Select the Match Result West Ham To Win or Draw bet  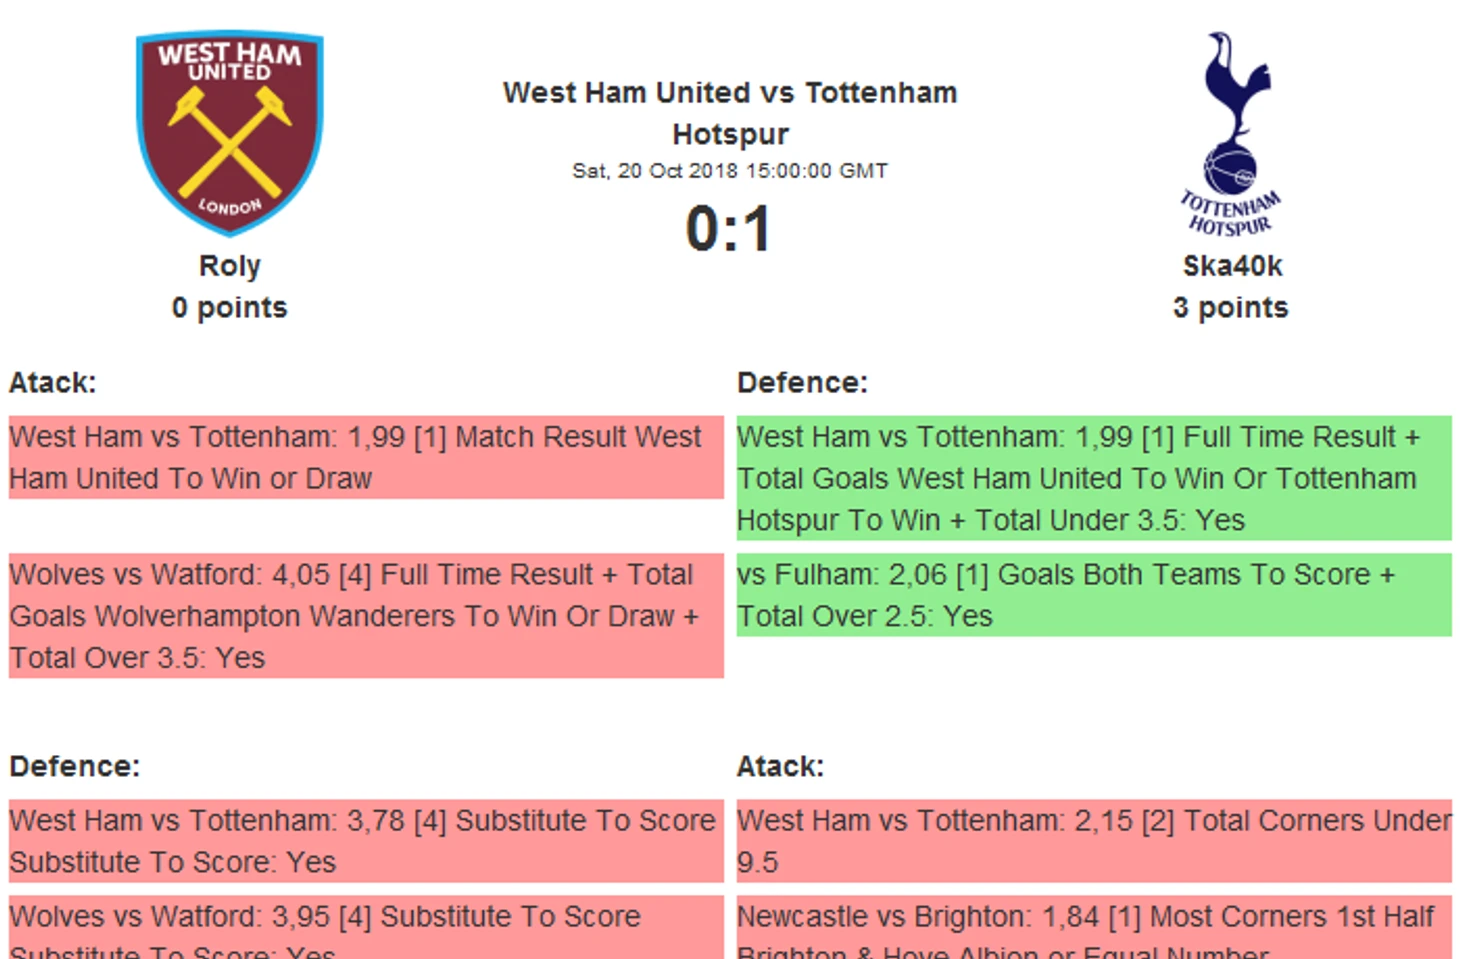pyautogui.click(x=366, y=457)
